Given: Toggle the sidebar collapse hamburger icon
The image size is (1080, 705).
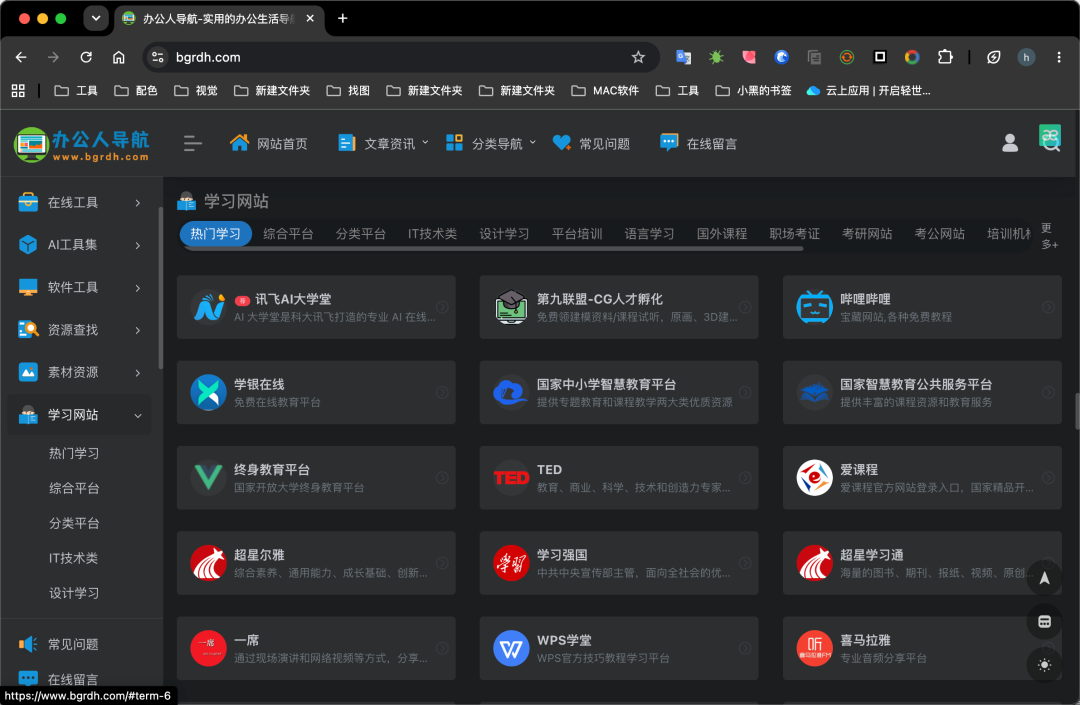Looking at the screenshot, I should [193, 143].
